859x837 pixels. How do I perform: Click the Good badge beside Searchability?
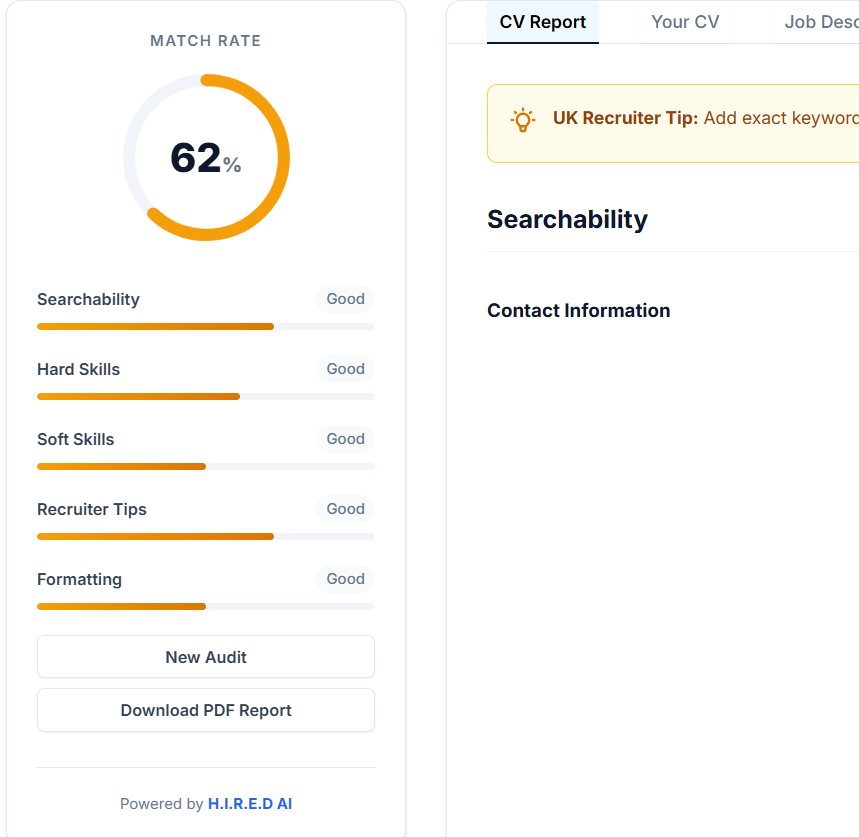point(345,299)
